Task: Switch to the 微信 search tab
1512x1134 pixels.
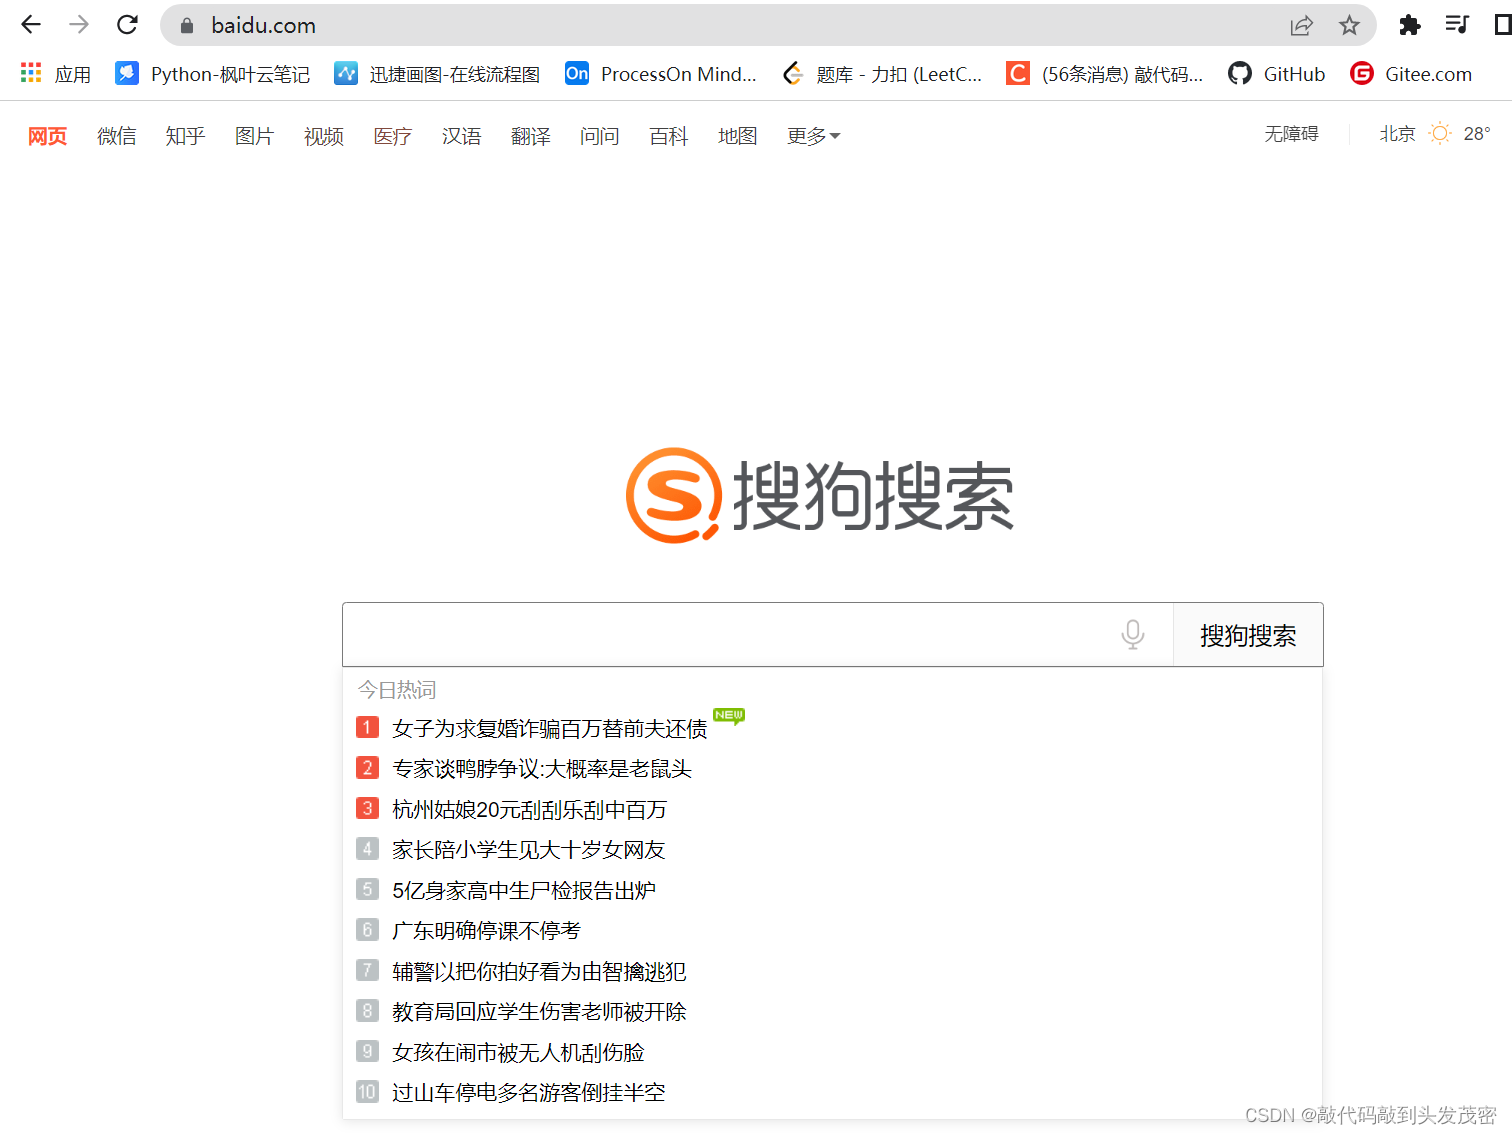Action: (117, 136)
